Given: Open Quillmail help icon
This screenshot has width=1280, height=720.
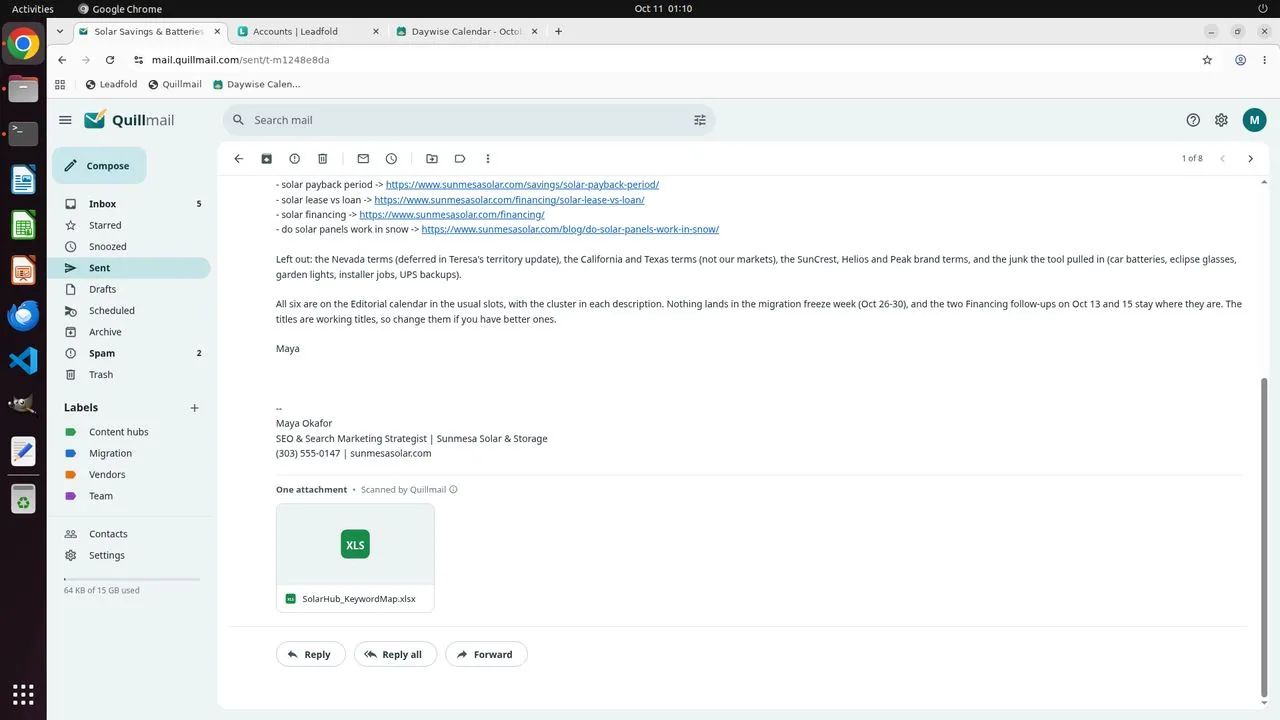Looking at the screenshot, I should (x=1193, y=120).
